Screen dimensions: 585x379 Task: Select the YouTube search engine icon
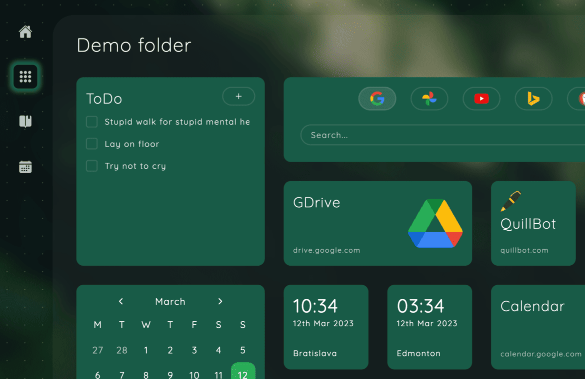(x=481, y=98)
